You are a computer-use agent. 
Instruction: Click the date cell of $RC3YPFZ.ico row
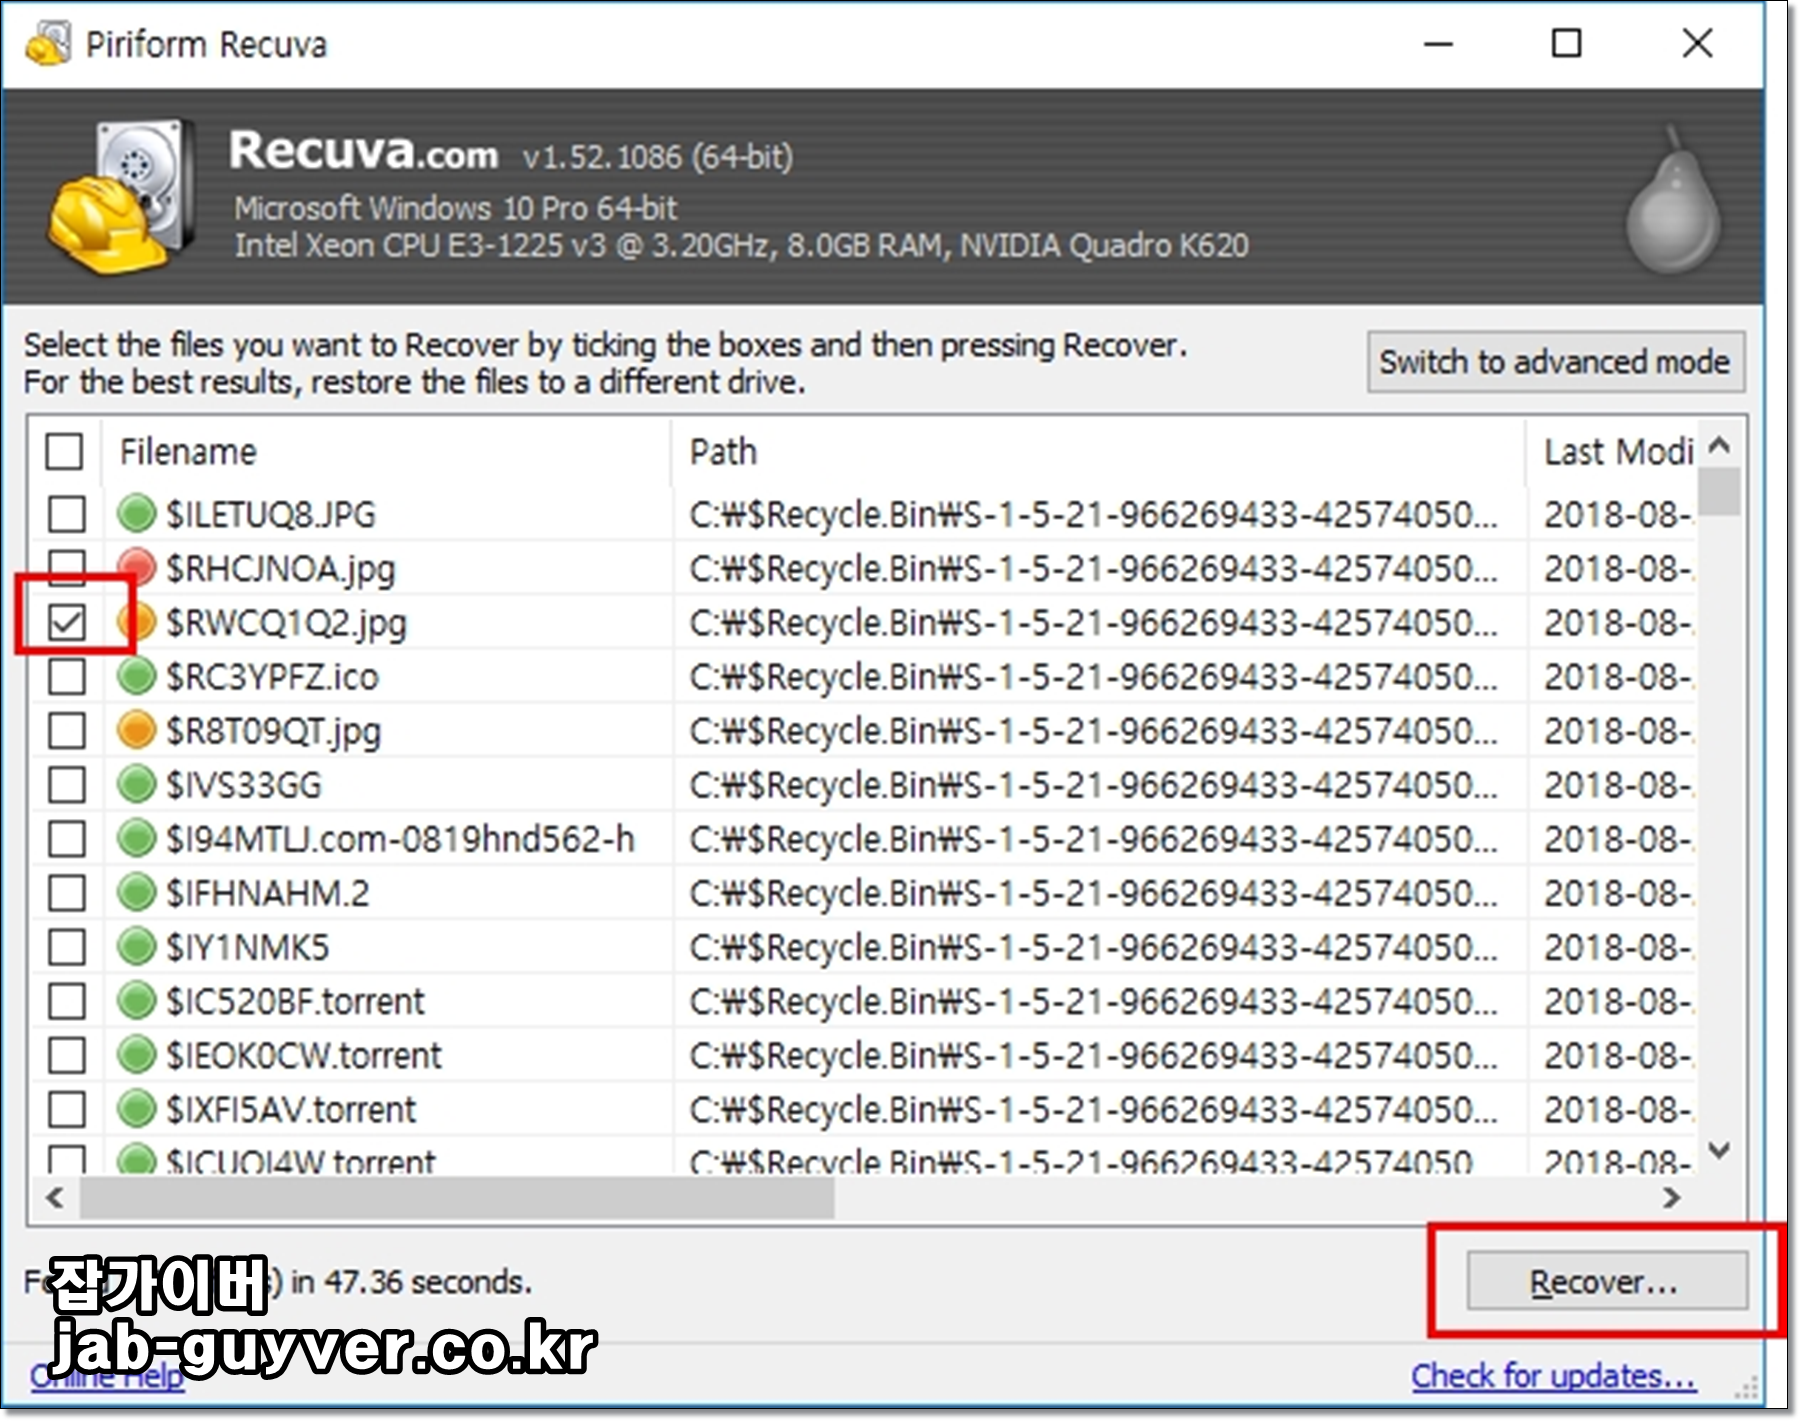pos(1618,676)
